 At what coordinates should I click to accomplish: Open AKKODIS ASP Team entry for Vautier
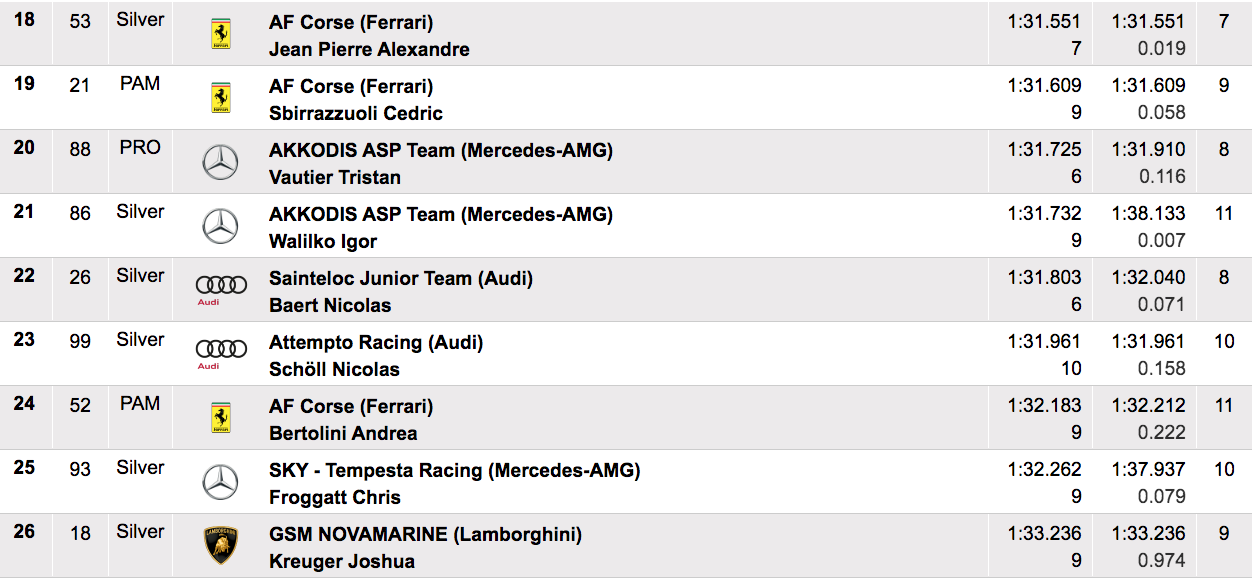click(441, 150)
